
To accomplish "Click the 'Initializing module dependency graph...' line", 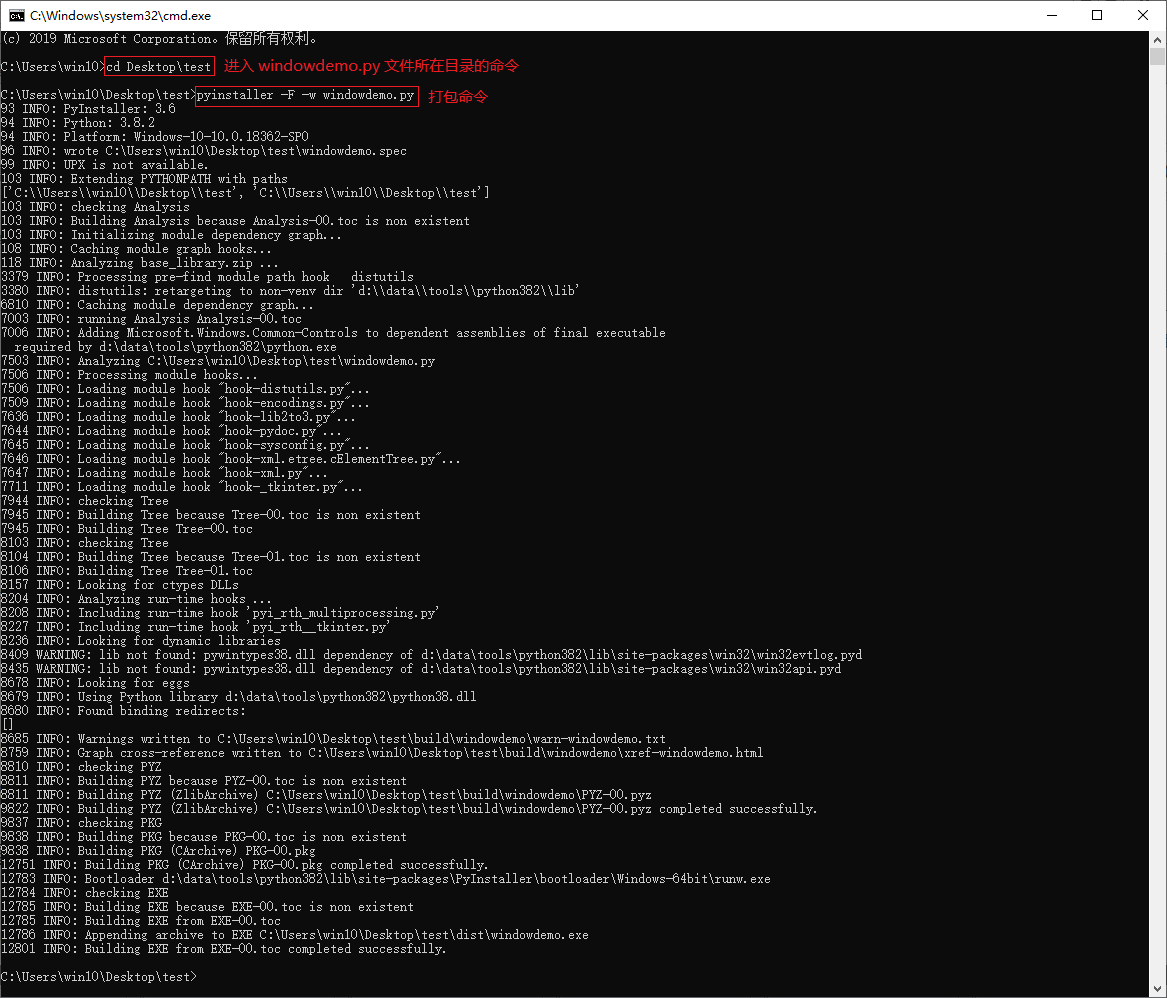I will click(171, 235).
